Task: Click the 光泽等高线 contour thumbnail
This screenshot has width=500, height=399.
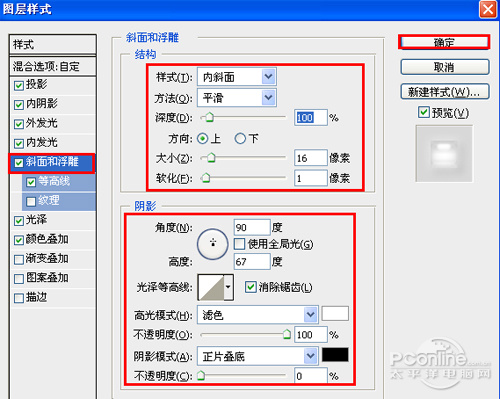Action: (x=211, y=287)
